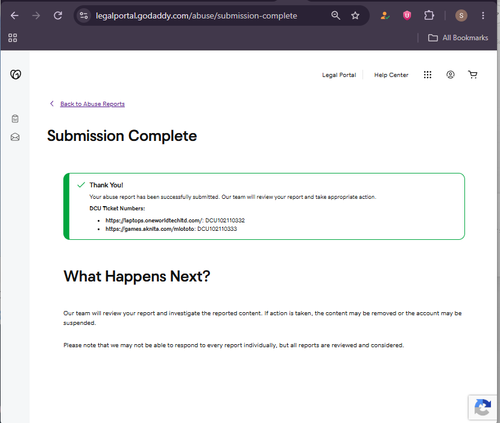Click the green checkmark beside Thank You
Image resolution: width=500 pixels, height=423 pixels.
tap(81, 185)
